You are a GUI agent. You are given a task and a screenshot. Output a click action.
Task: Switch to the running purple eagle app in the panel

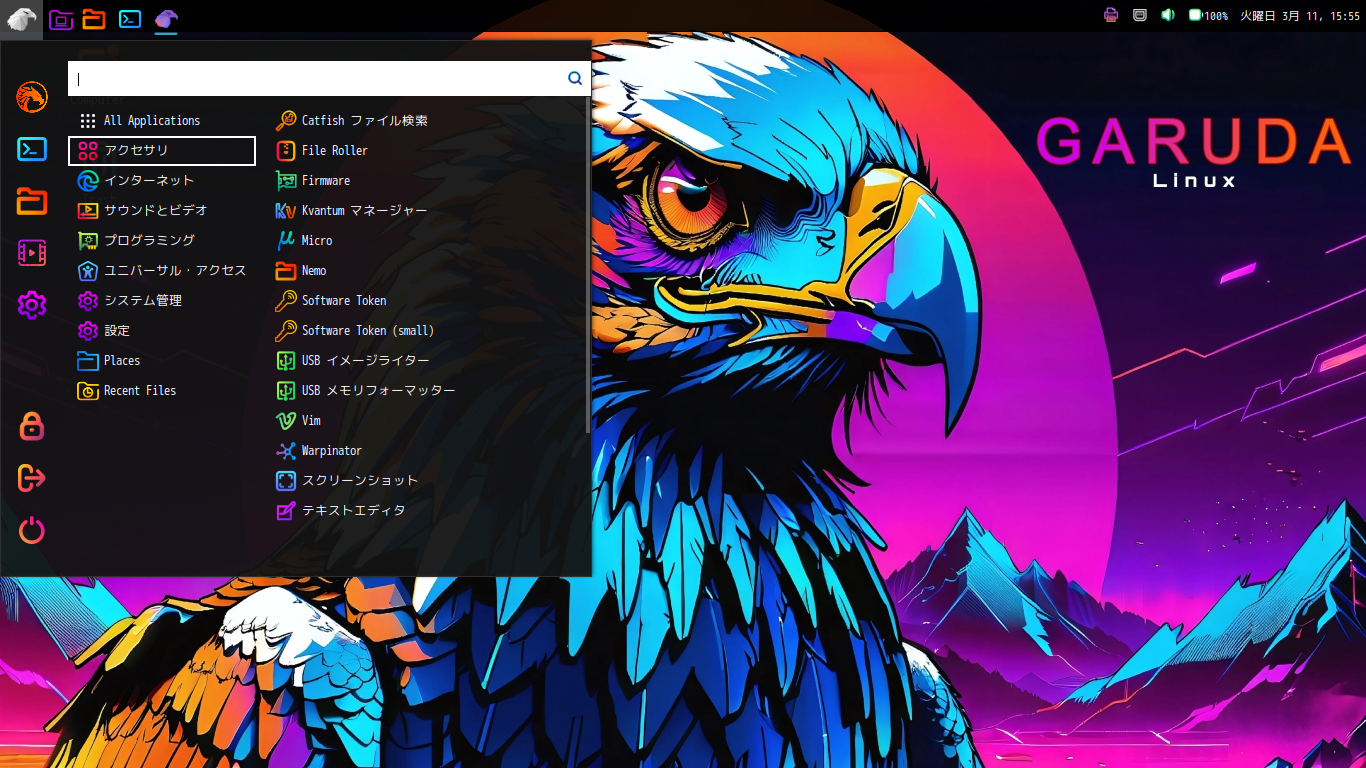point(166,18)
